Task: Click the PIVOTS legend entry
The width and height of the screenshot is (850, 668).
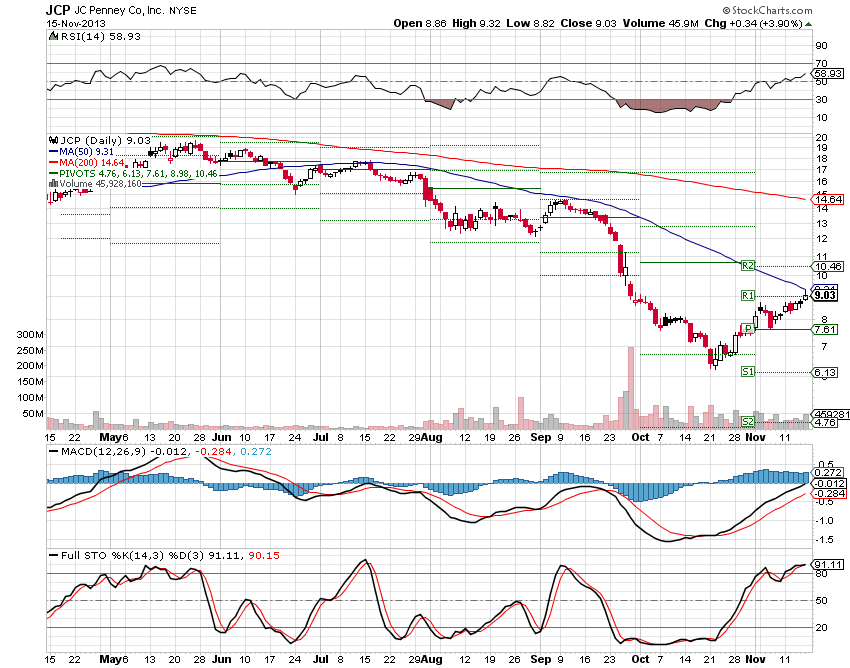Action: click(x=133, y=174)
